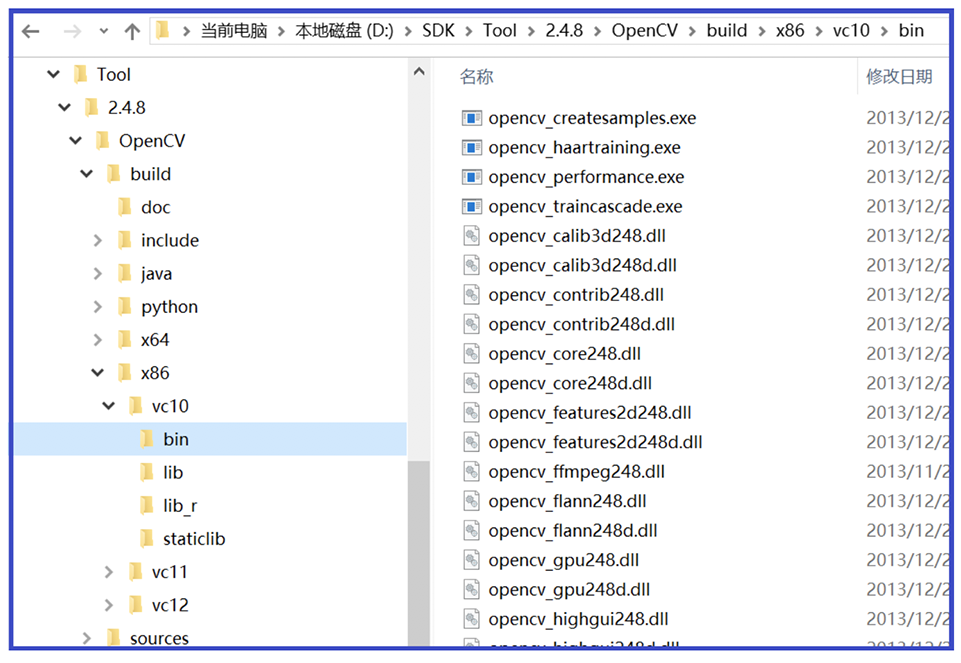Collapse the 2.4.8 folder in tree
The width and height of the screenshot is (961, 663).
pyautogui.click(x=65, y=108)
